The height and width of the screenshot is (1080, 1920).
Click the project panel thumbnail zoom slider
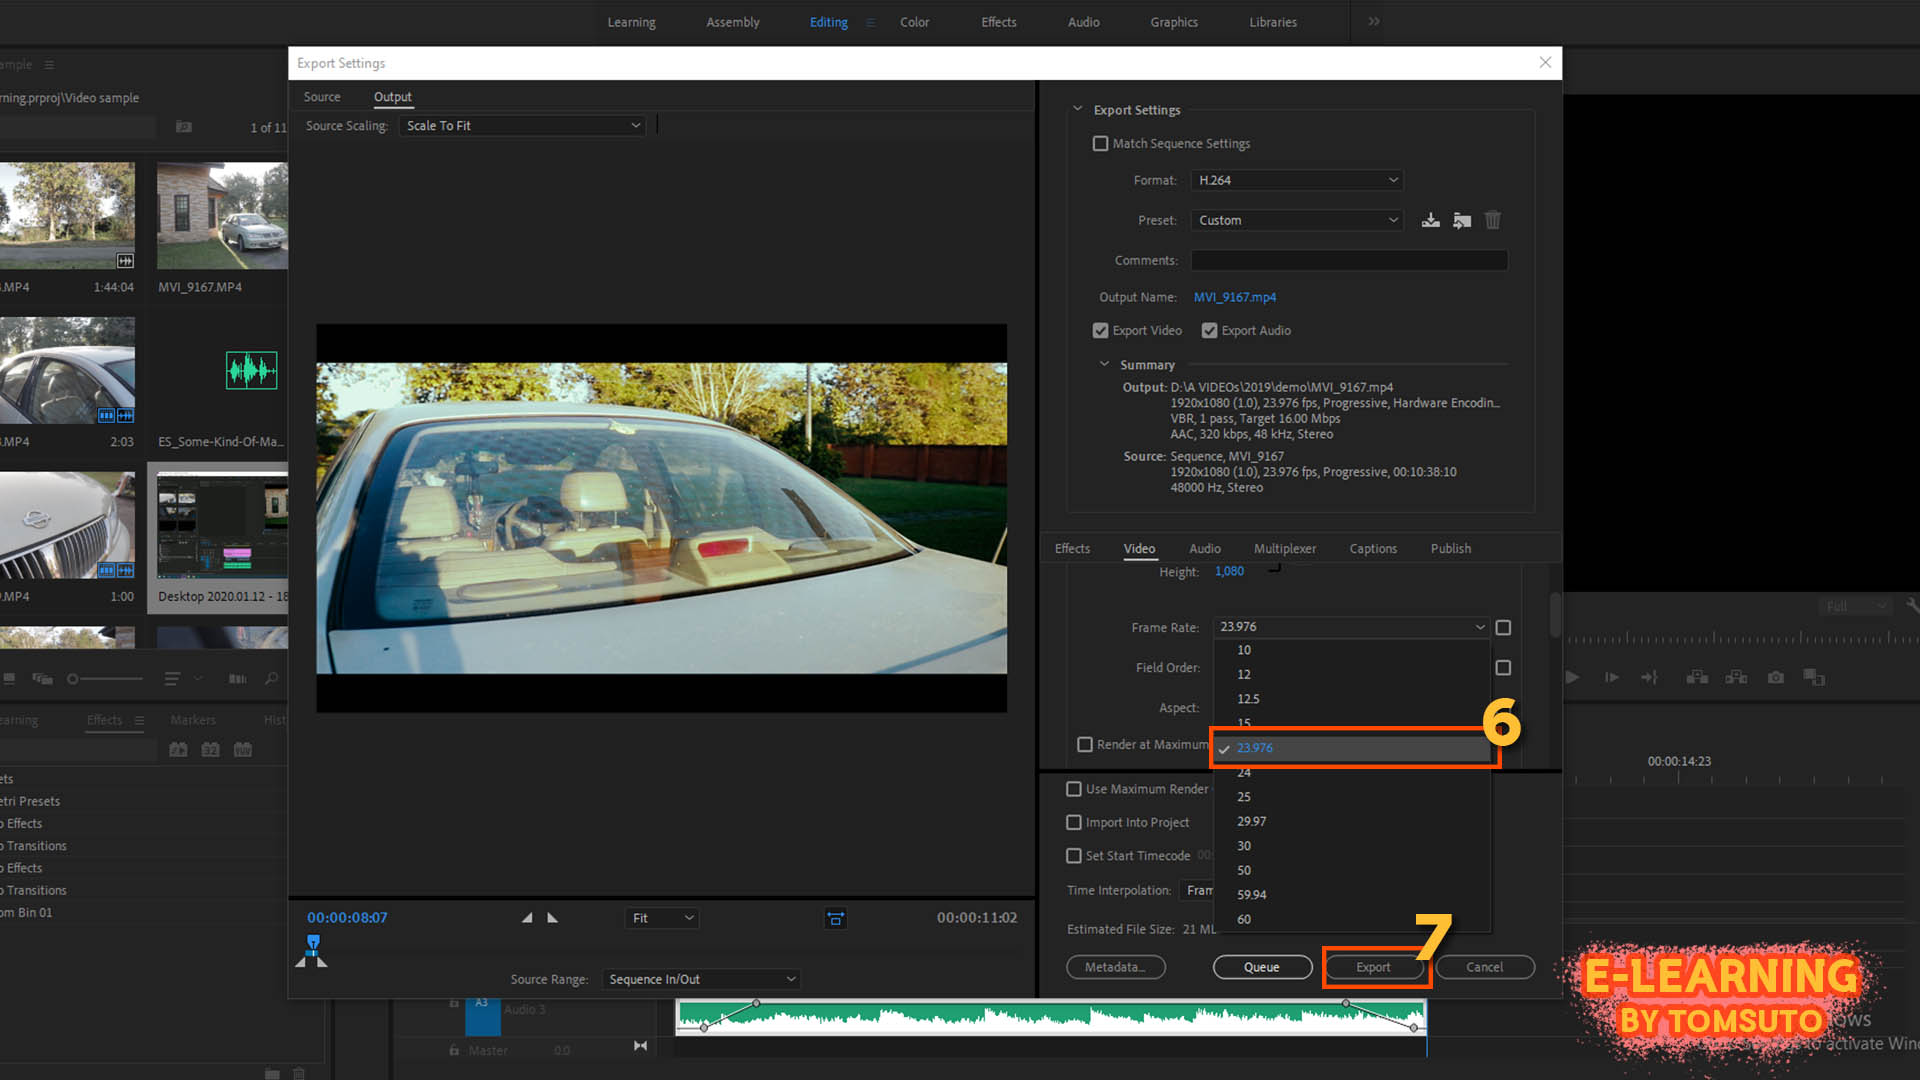point(105,679)
